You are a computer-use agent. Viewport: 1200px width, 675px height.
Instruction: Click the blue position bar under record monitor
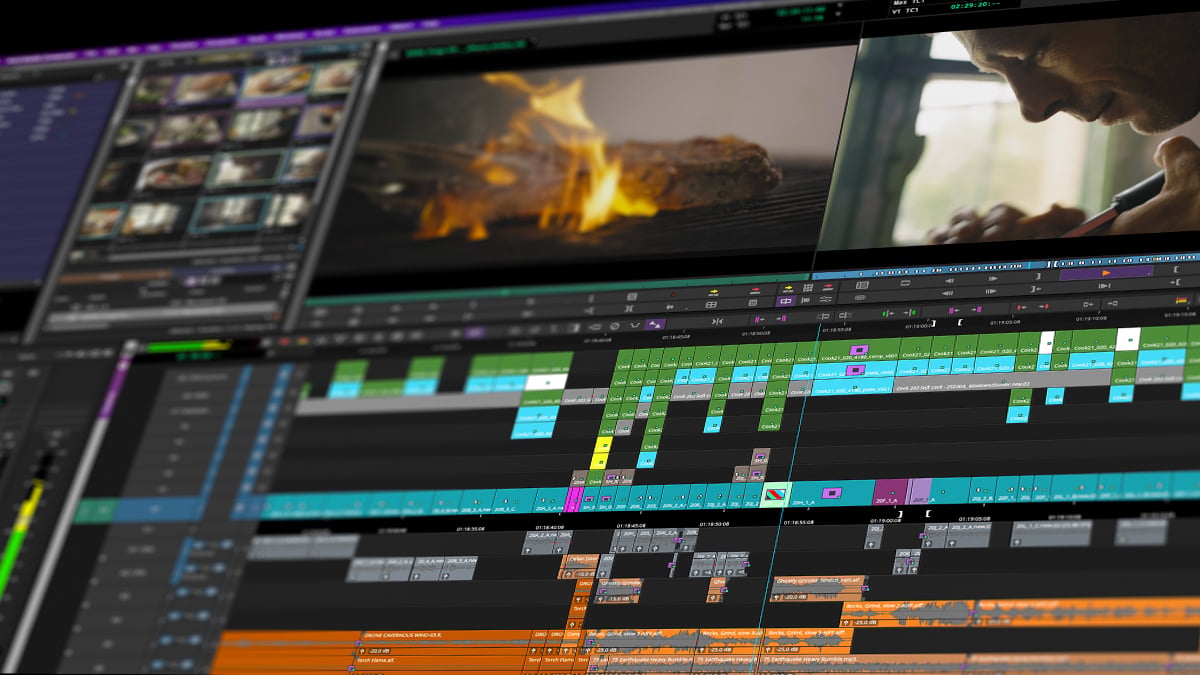coord(1005,265)
